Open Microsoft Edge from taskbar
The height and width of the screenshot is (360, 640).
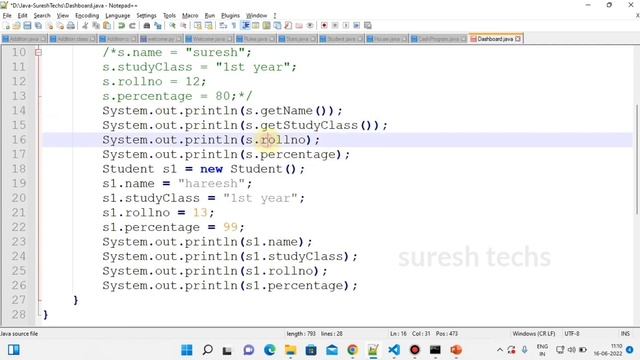[x=270, y=350]
